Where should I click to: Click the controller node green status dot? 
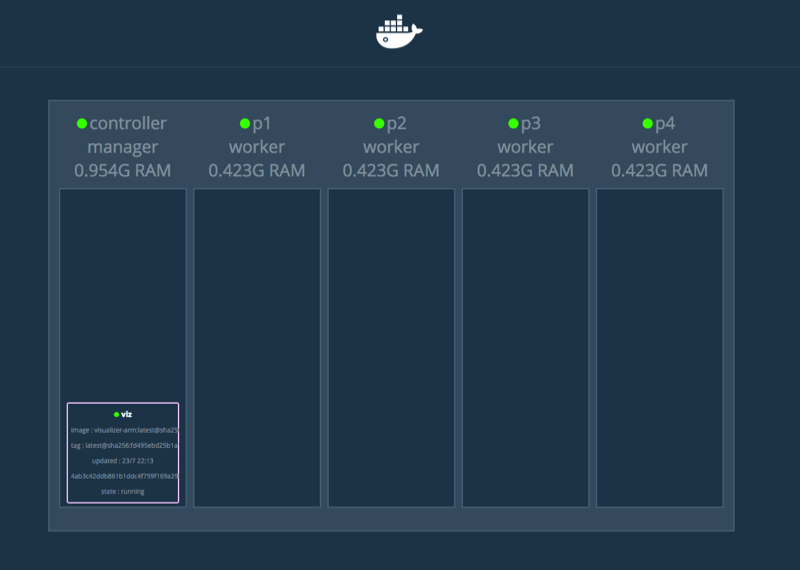(x=82, y=124)
